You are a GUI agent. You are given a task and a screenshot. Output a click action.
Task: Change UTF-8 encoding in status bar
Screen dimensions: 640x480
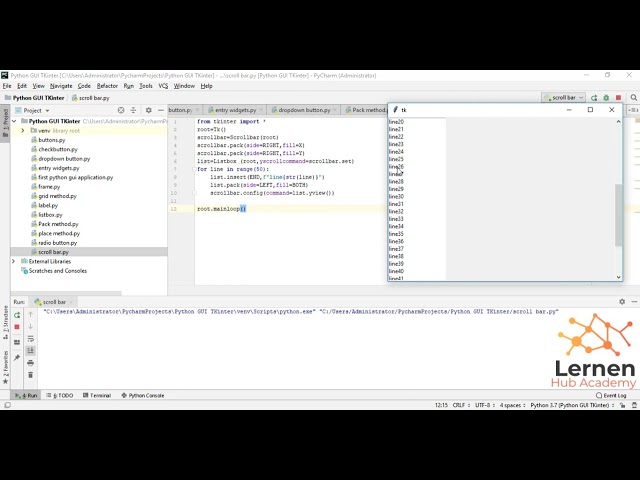[x=484, y=405]
